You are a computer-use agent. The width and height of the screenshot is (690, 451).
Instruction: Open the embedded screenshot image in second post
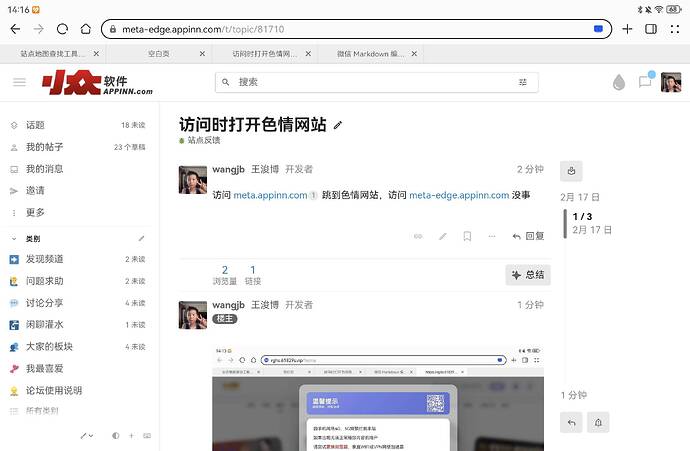click(378, 398)
